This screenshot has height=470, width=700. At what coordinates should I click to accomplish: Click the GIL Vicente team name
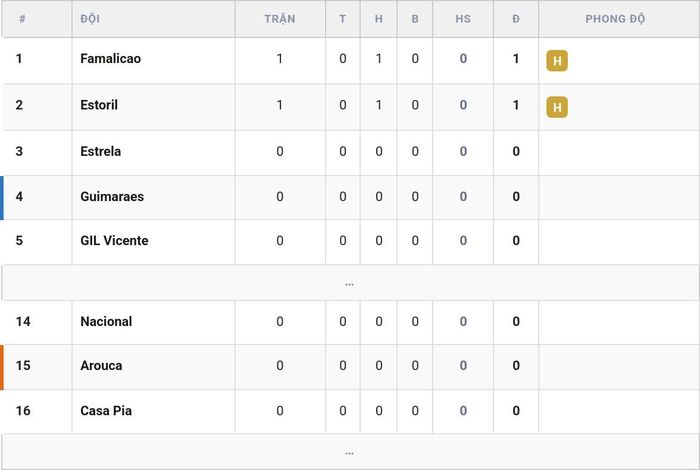[x=114, y=241]
